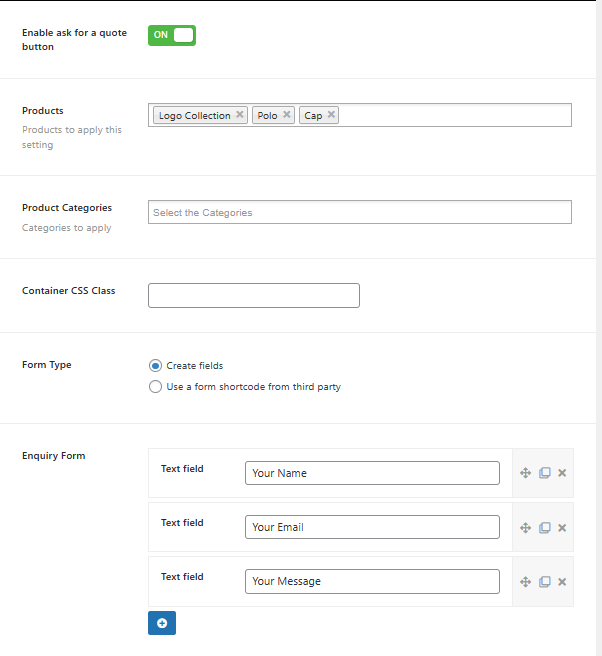602x656 pixels.
Task: Delete the Your Email text field
Action: point(562,528)
